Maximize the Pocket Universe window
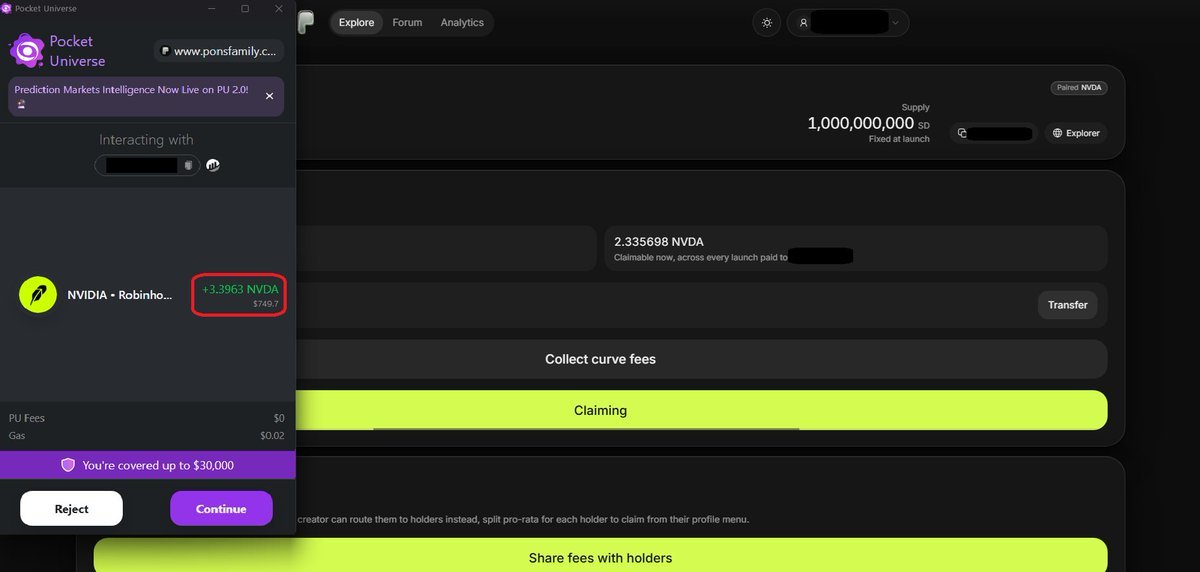 pyautogui.click(x=245, y=8)
